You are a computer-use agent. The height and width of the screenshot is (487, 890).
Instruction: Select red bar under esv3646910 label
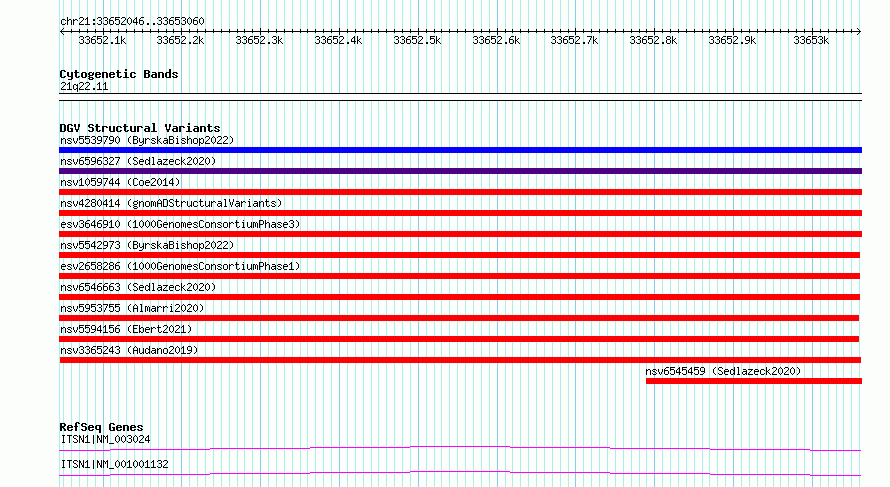(460, 234)
